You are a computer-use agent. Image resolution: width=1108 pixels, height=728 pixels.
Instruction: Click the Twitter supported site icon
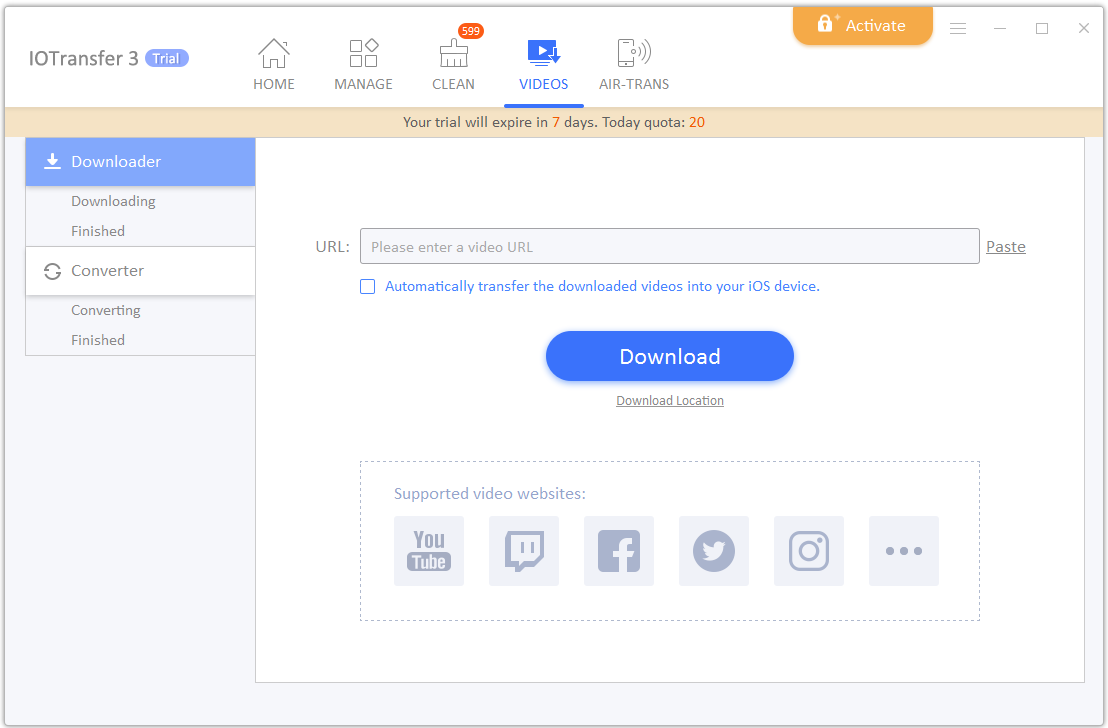(x=714, y=551)
